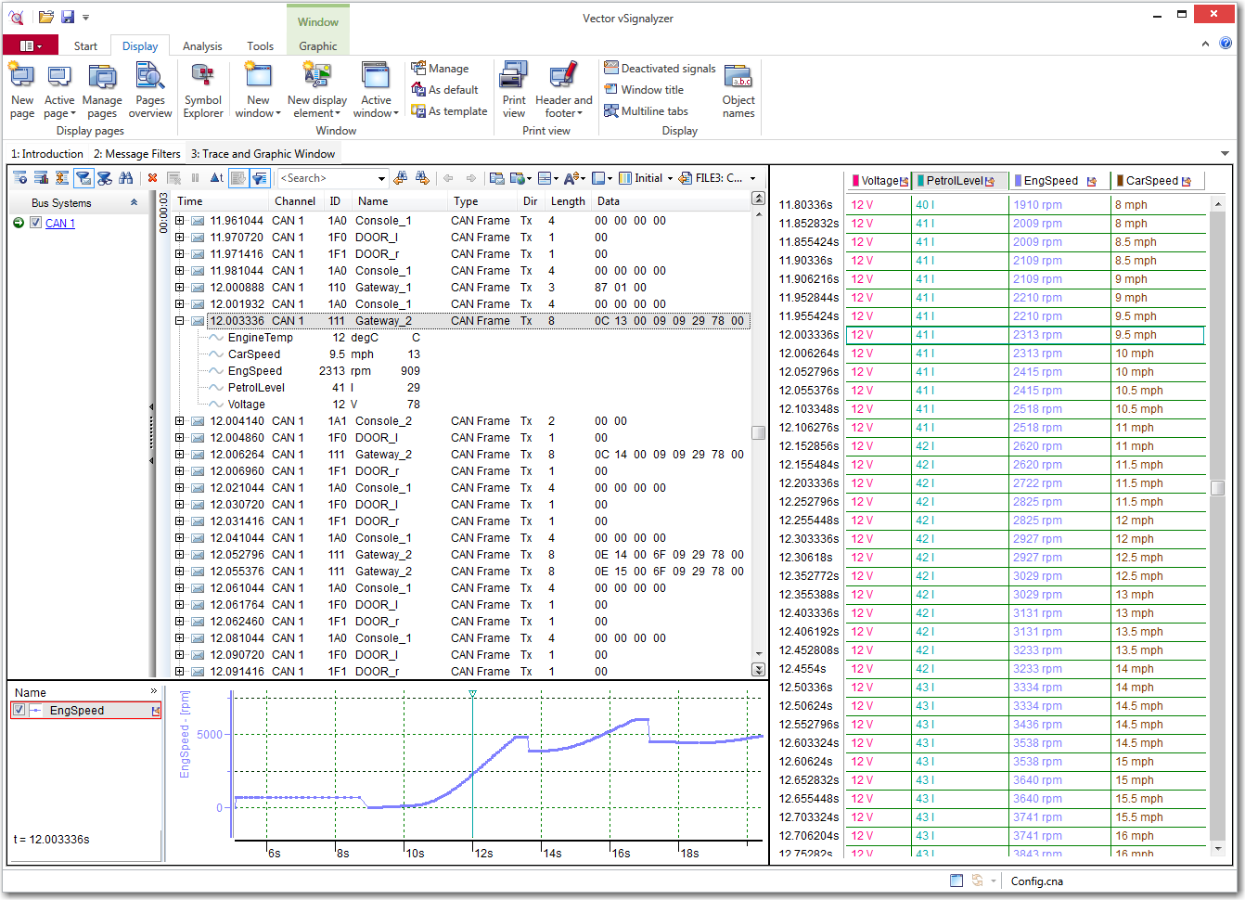Click the red X delete icon in trace toolbar
Viewport: 1245px width, 900px height.
152,178
